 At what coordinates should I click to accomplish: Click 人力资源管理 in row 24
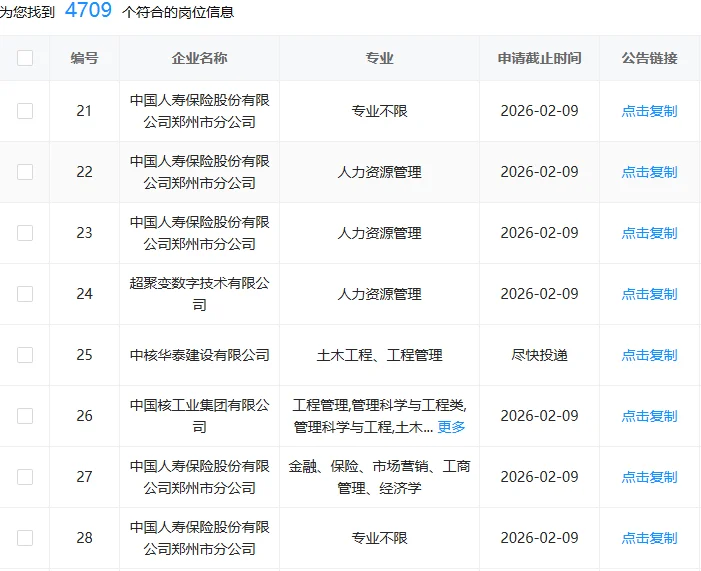pos(379,294)
